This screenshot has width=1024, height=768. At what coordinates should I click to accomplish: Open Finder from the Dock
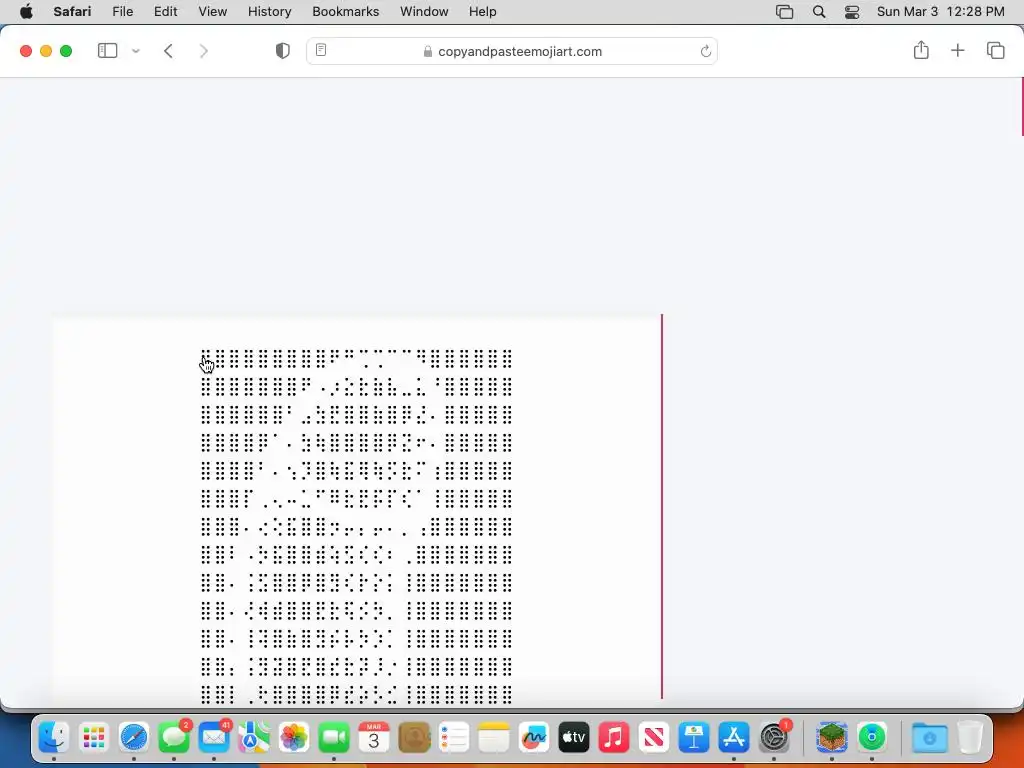tap(54, 737)
